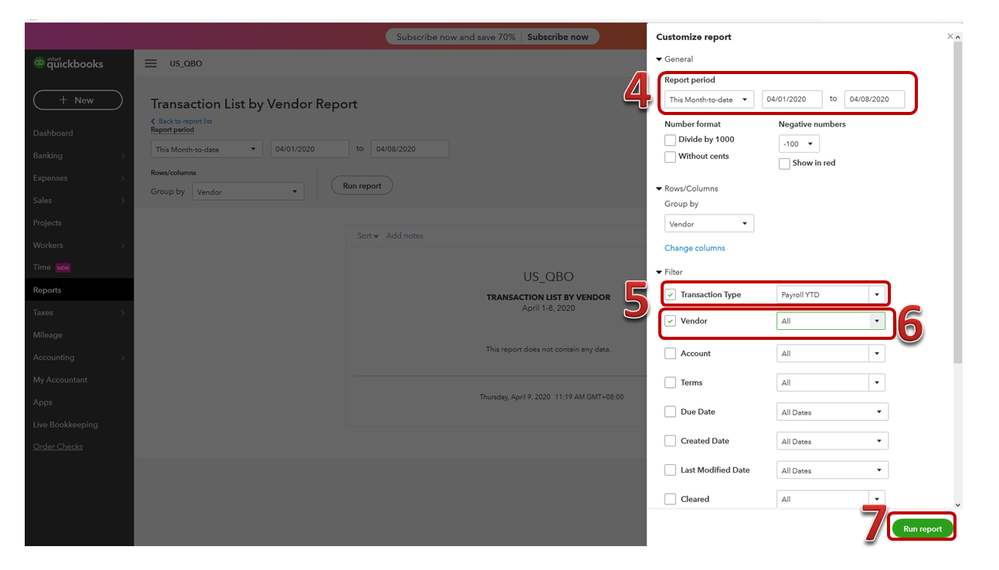The height and width of the screenshot is (570, 999).
Task: Open Mileage in the sidebar
Action: (48, 335)
